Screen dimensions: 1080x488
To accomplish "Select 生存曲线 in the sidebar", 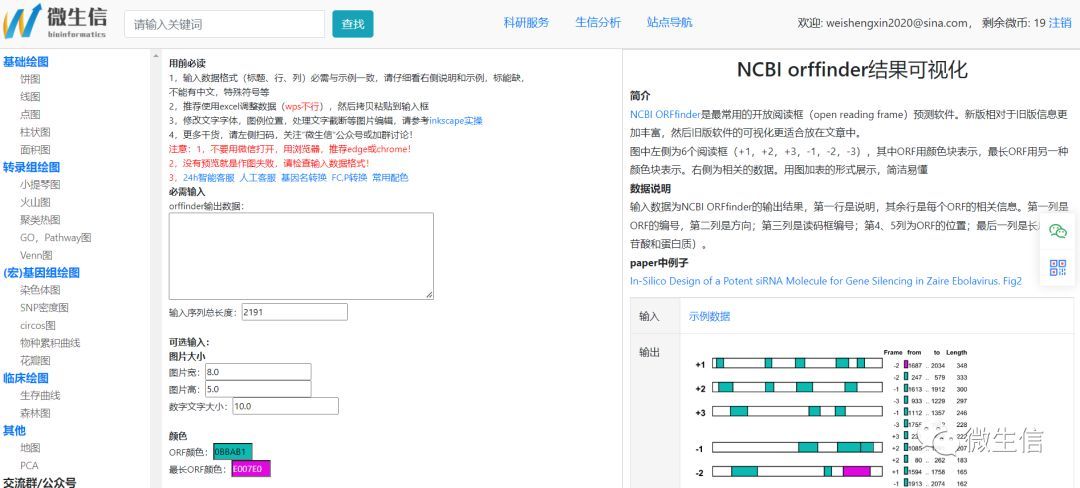I will pyautogui.click(x=40, y=395).
